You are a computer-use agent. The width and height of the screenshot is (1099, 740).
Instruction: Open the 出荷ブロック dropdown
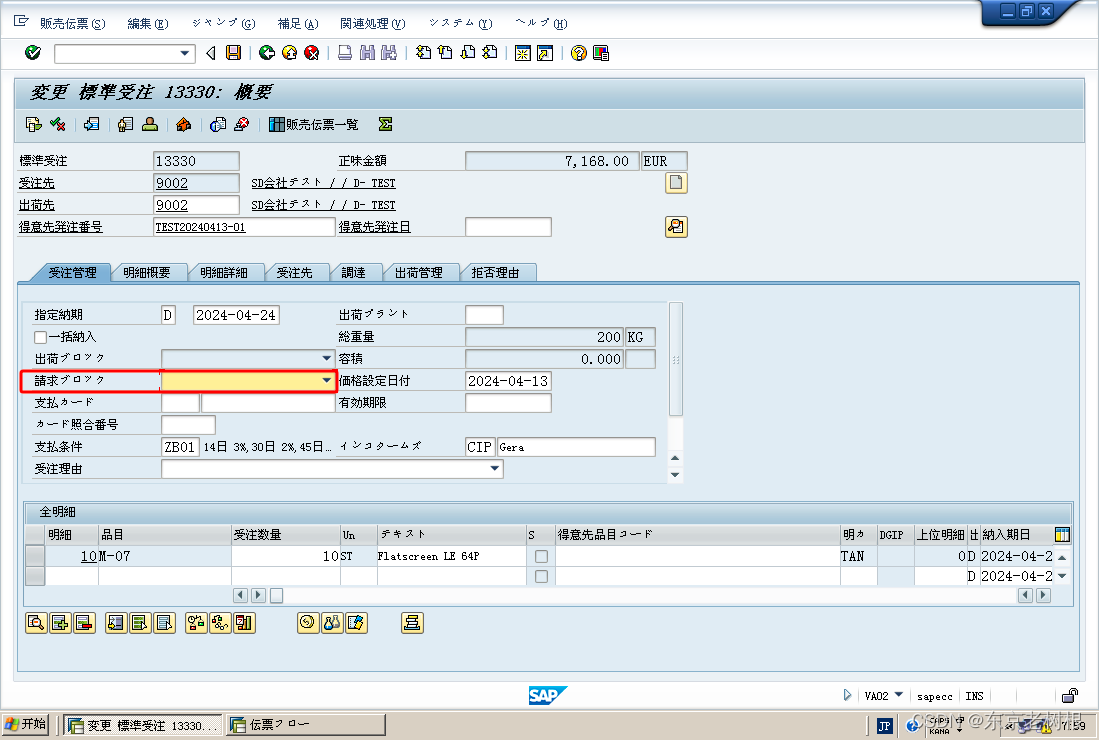[327, 358]
